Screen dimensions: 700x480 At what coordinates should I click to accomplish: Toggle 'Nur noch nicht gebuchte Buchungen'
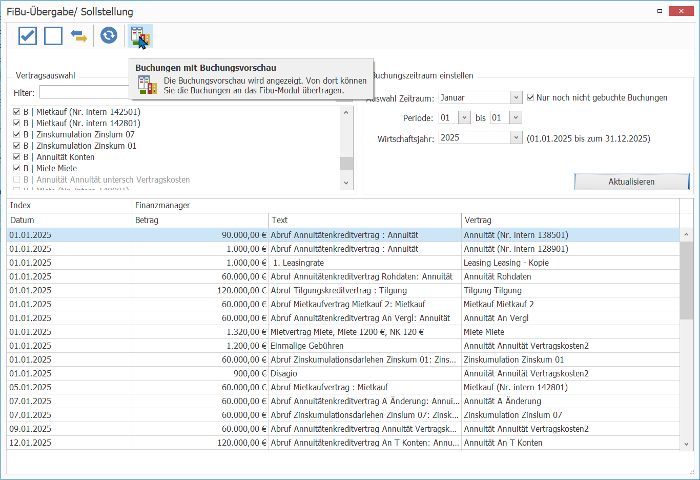pos(530,97)
